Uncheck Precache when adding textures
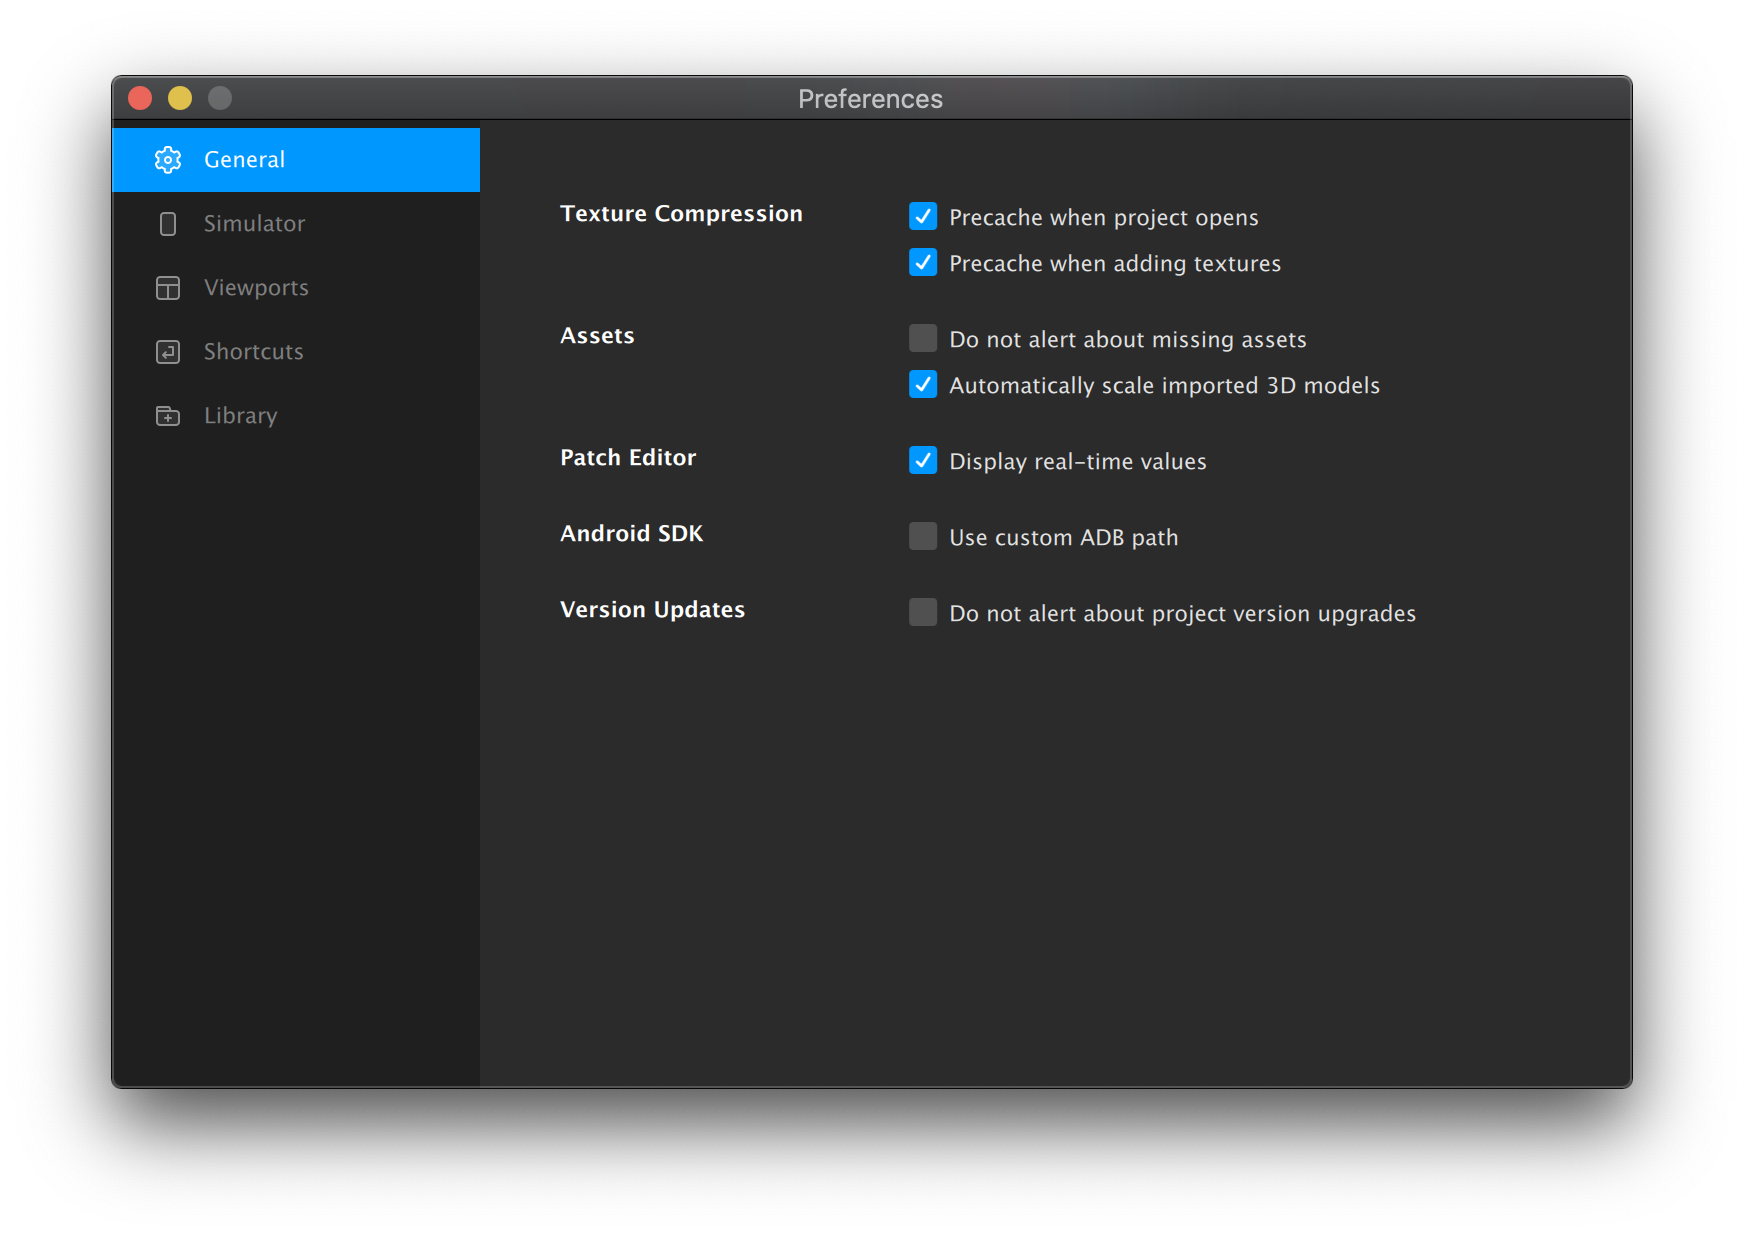 point(923,263)
